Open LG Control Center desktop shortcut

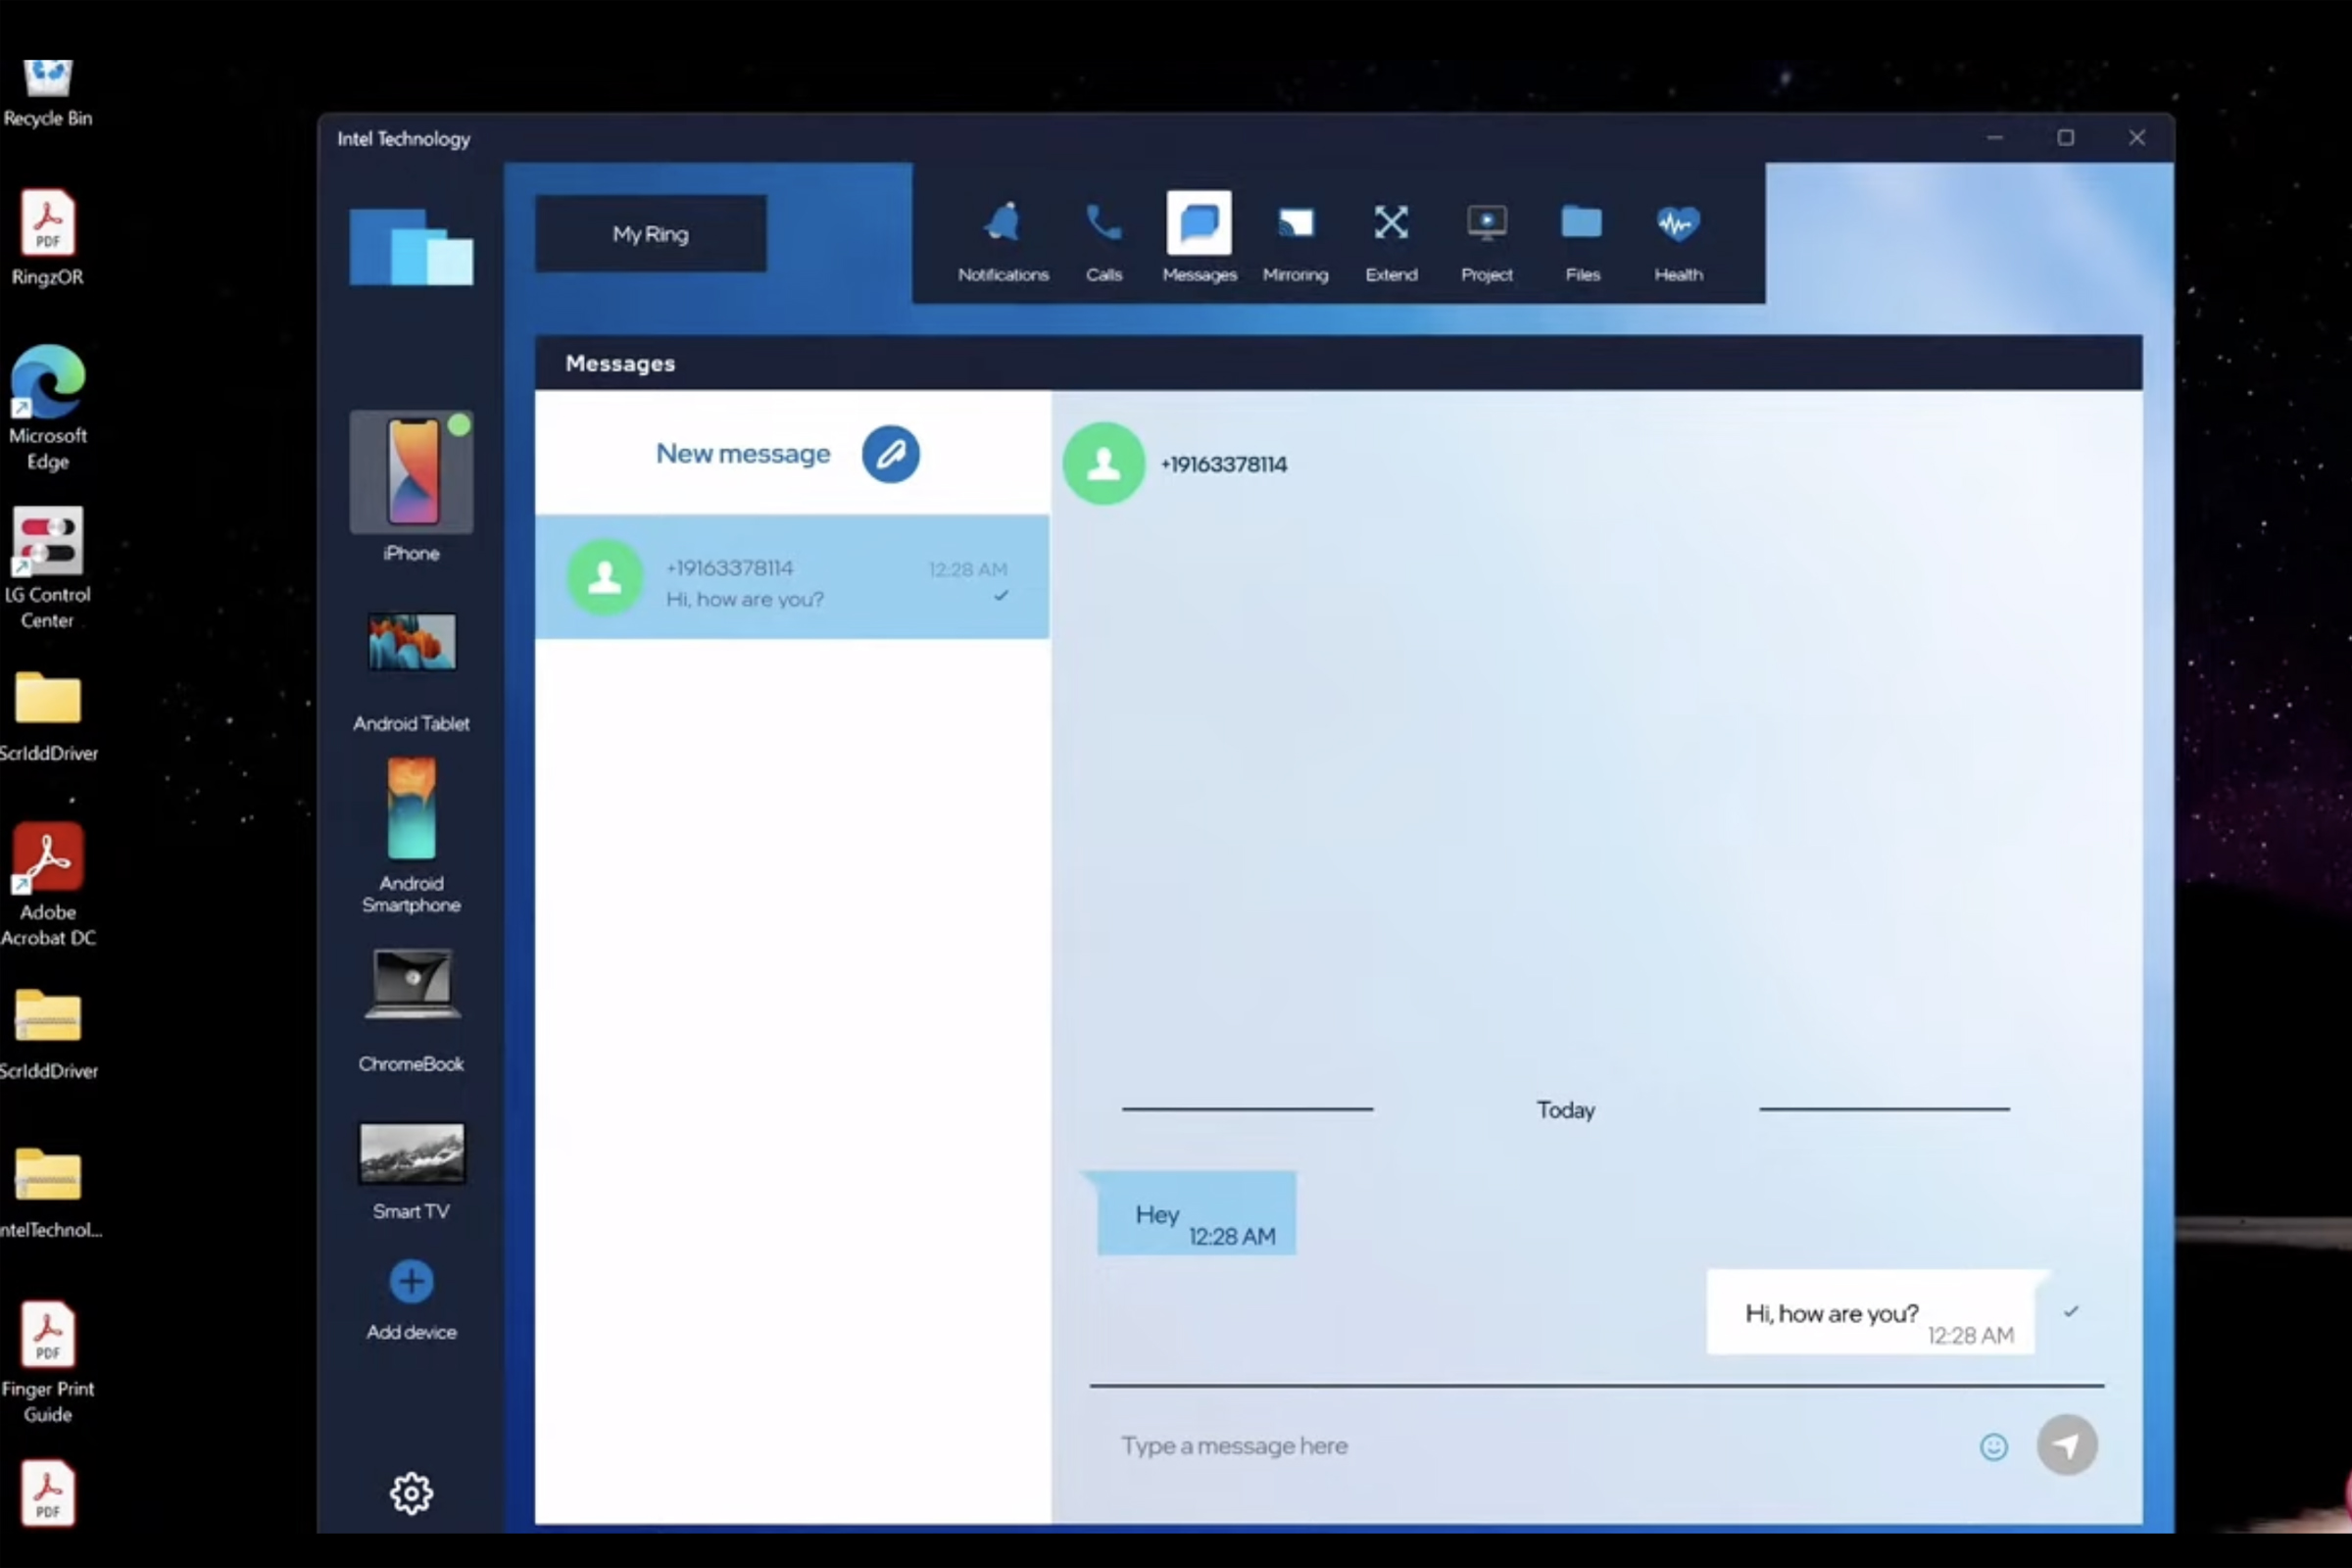pyautogui.click(x=48, y=568)
